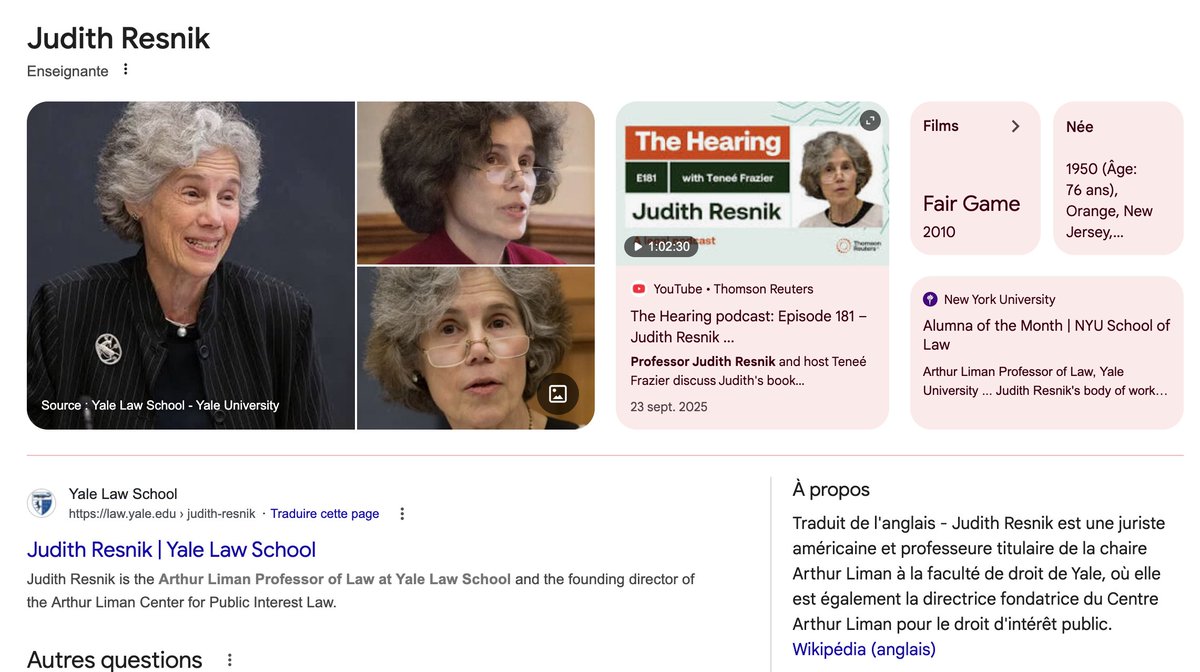Open the bottom-right close-up photo with glasses

click(476, 348)
